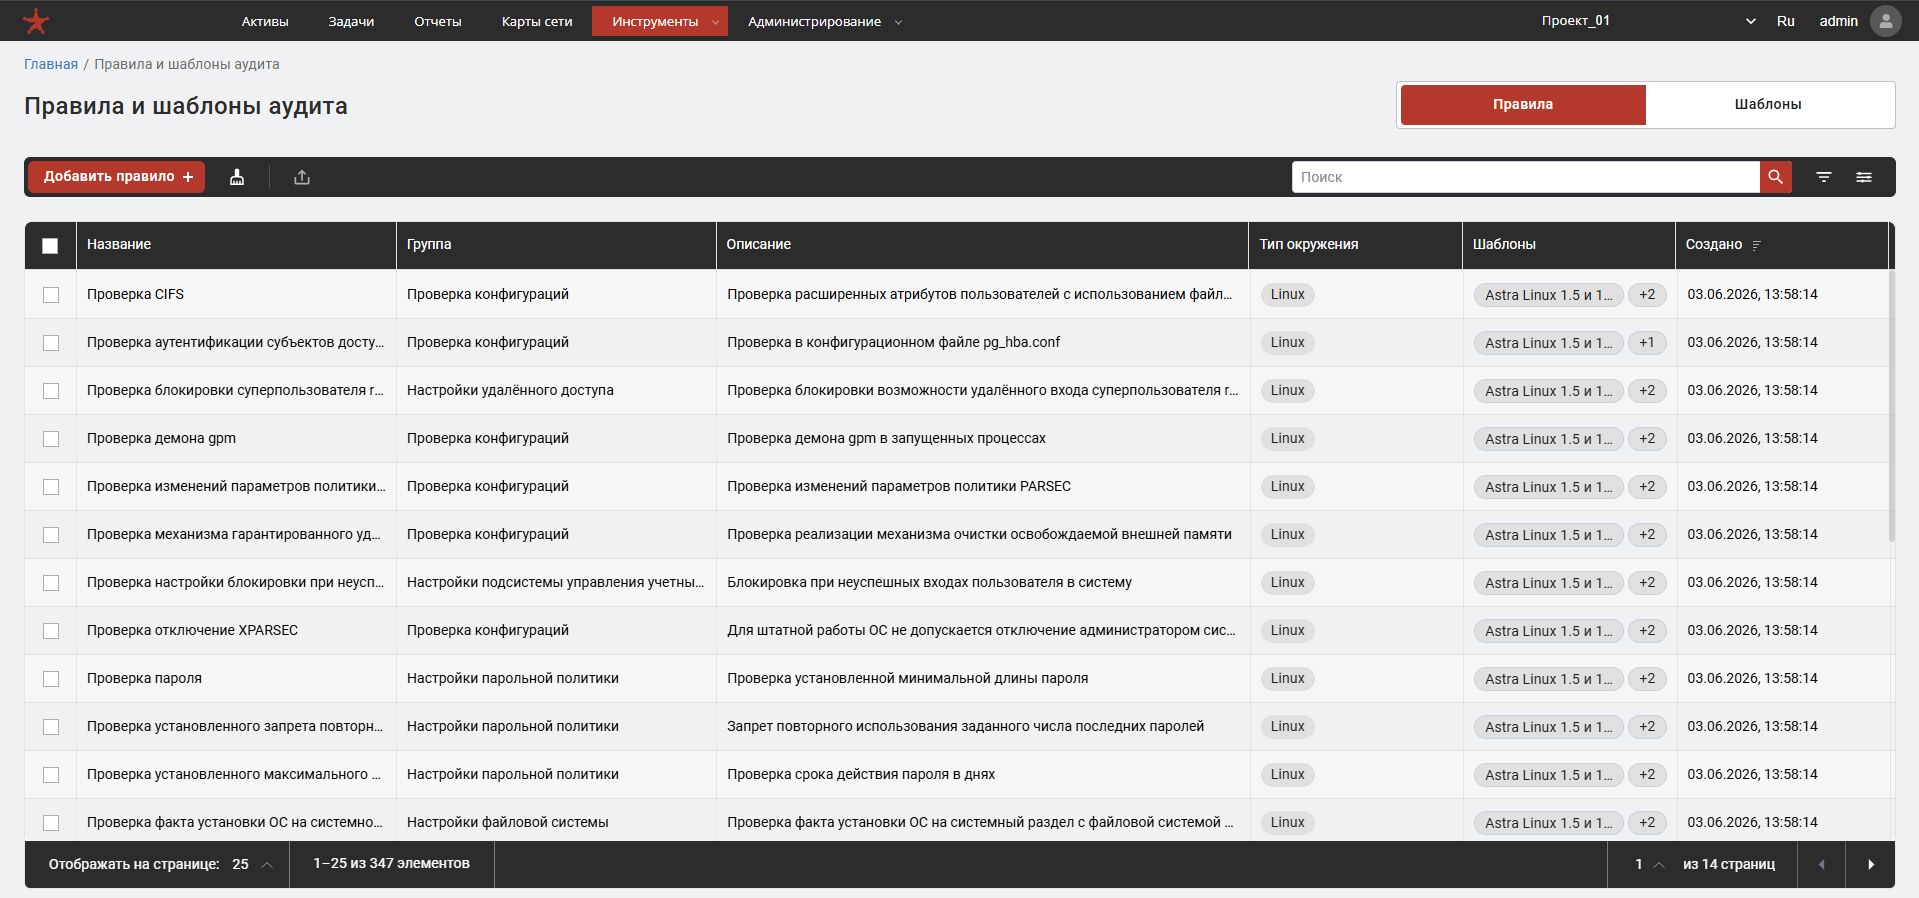Image resolution: width=1919 pixels, height=898 pixels.
Task: Open the Карты сети menu
Action: click(x=537, y=21)
